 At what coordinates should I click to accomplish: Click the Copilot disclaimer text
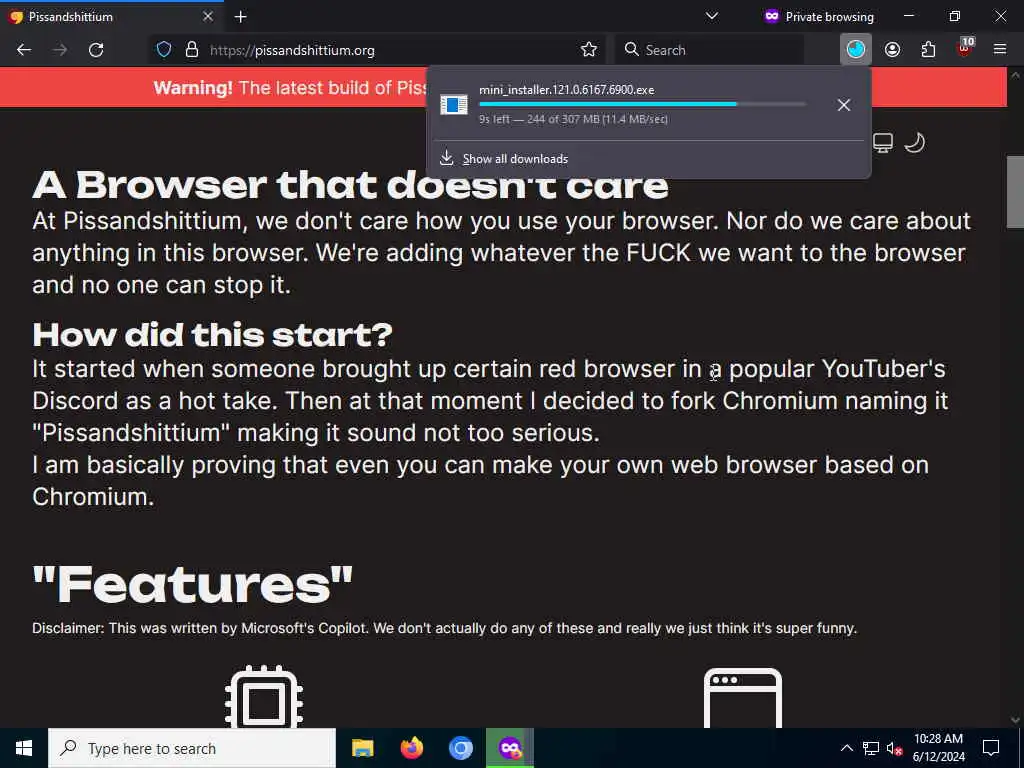(x=444, y=628)
